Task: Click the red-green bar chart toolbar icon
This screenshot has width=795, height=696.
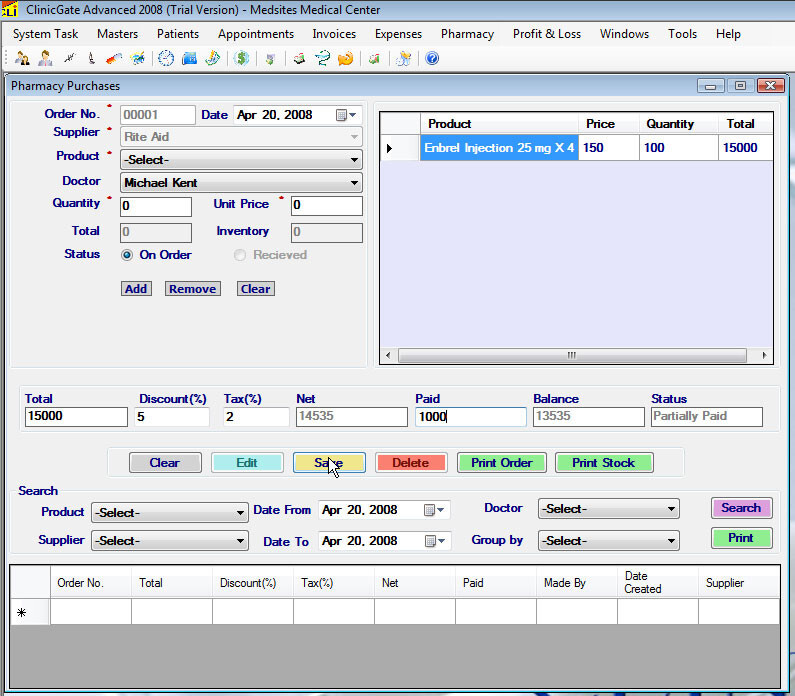Action: point(374,59)
